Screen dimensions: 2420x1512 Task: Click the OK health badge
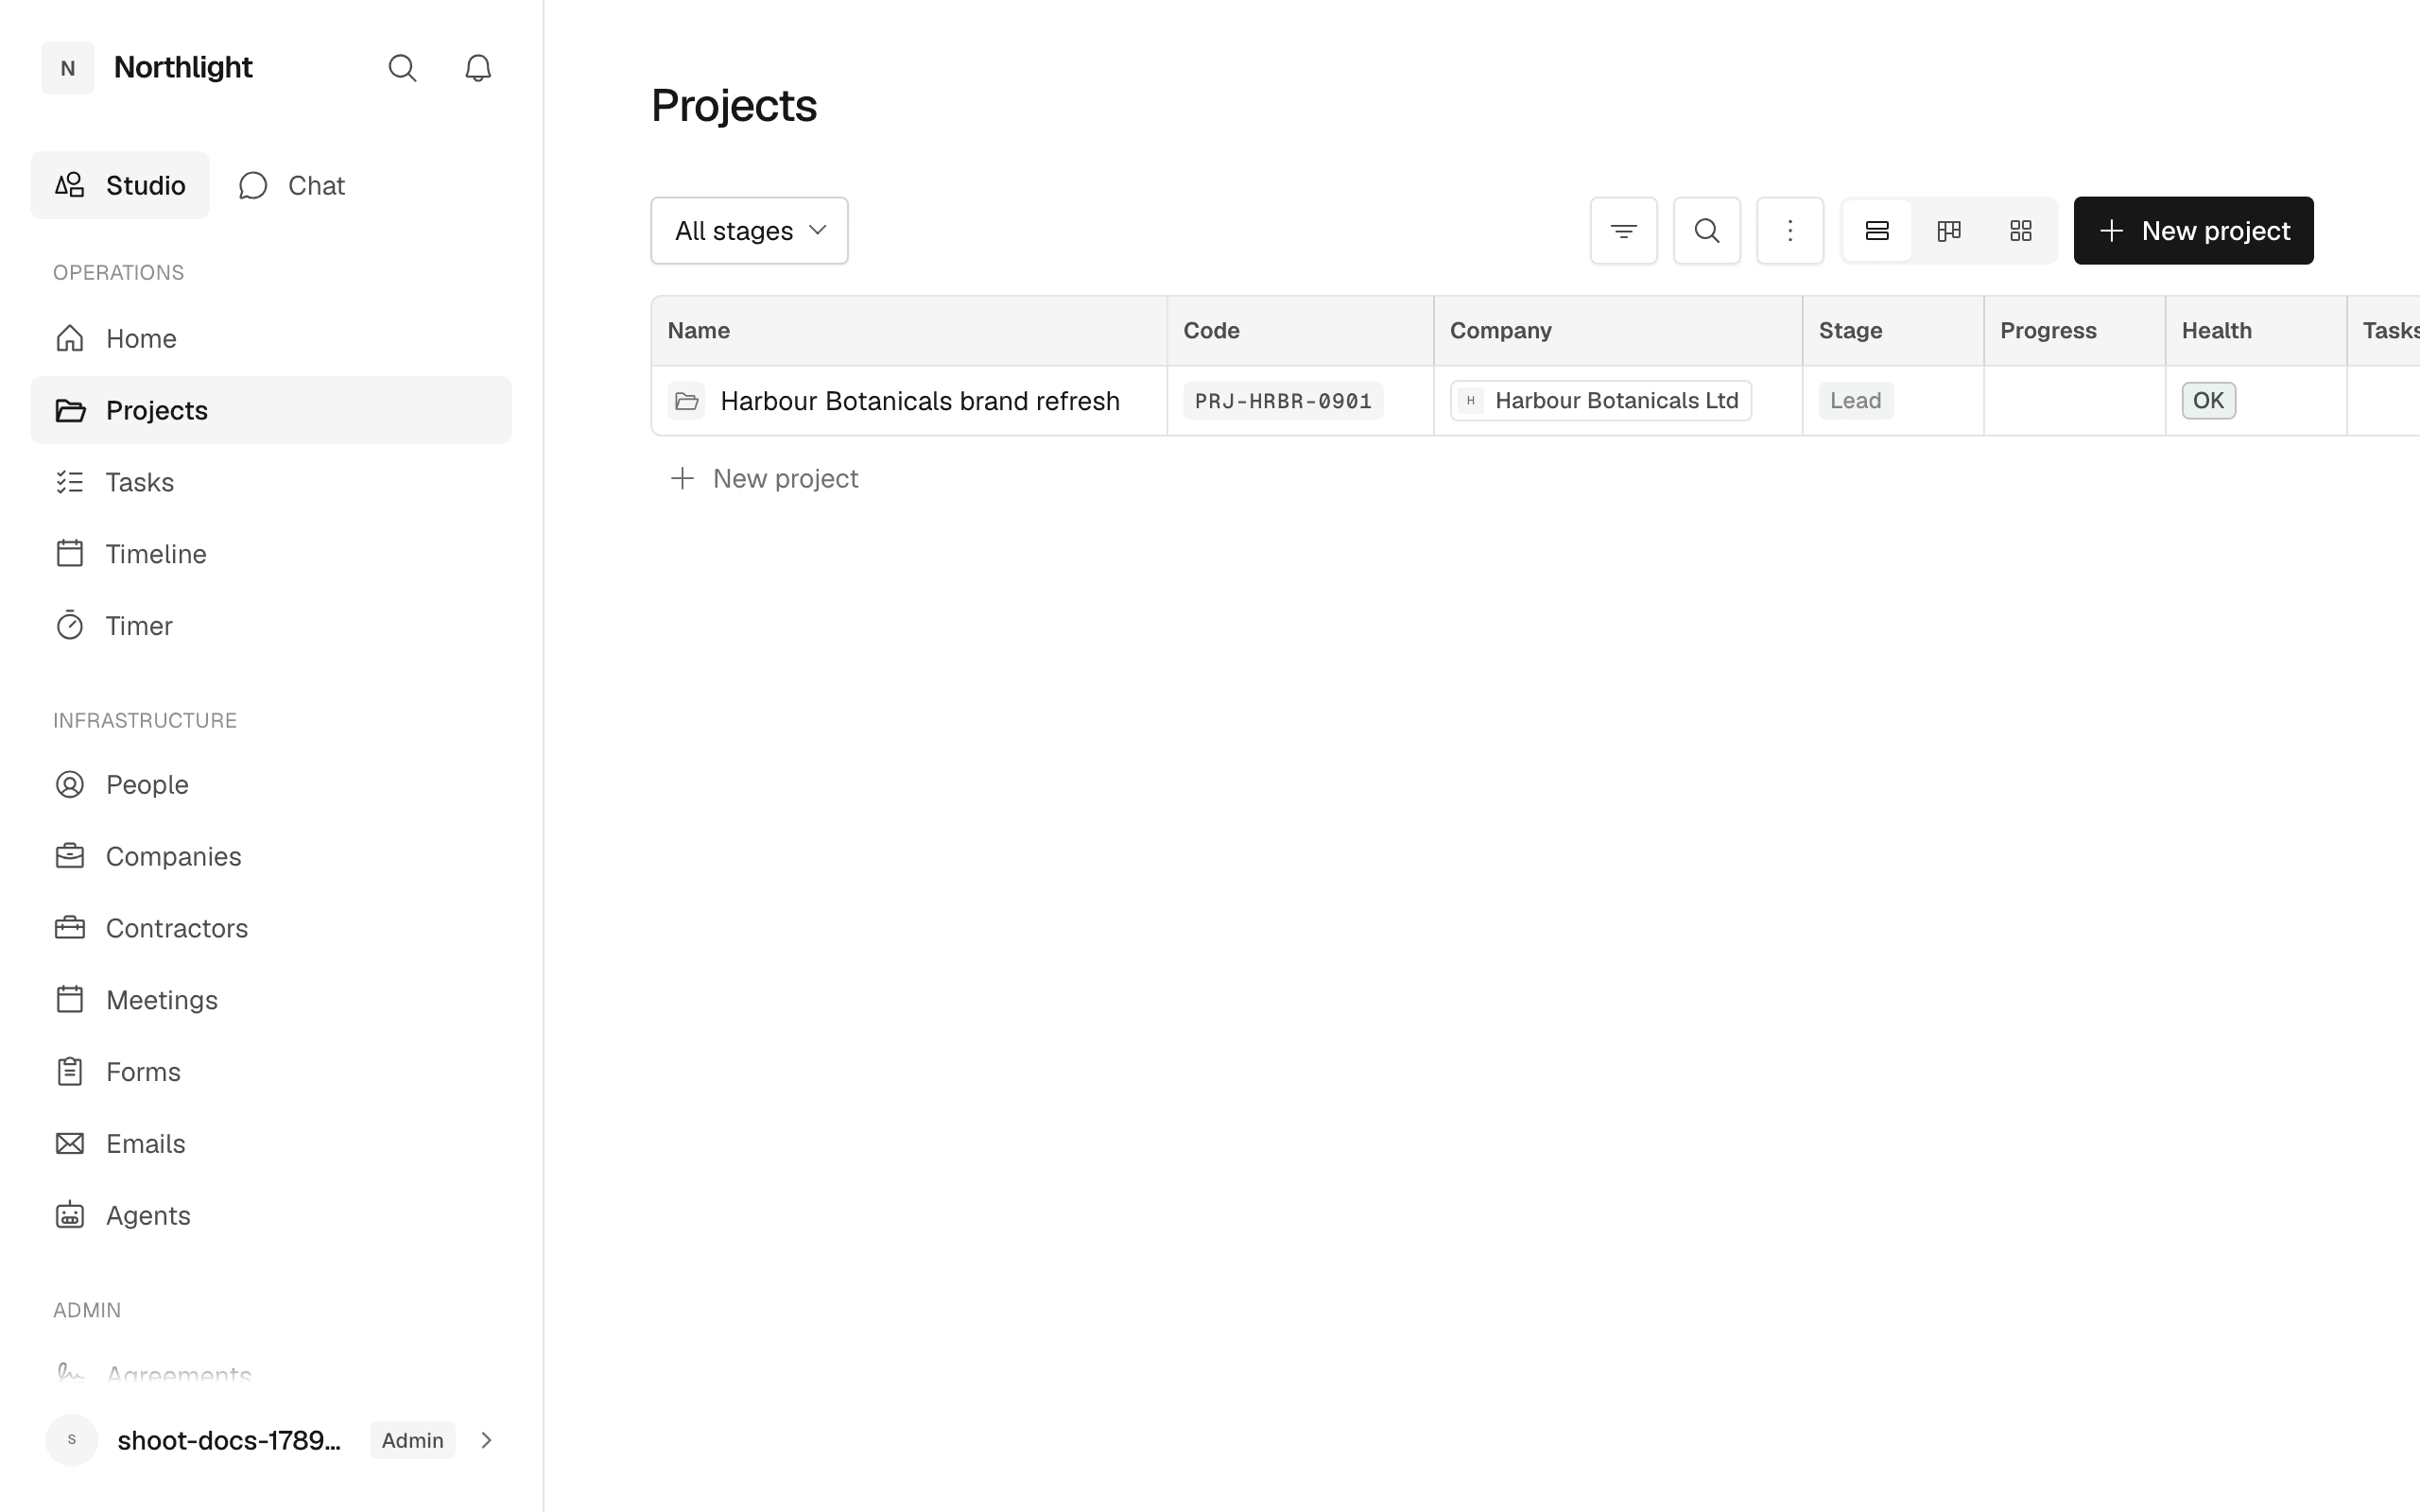pos(2209,401)
